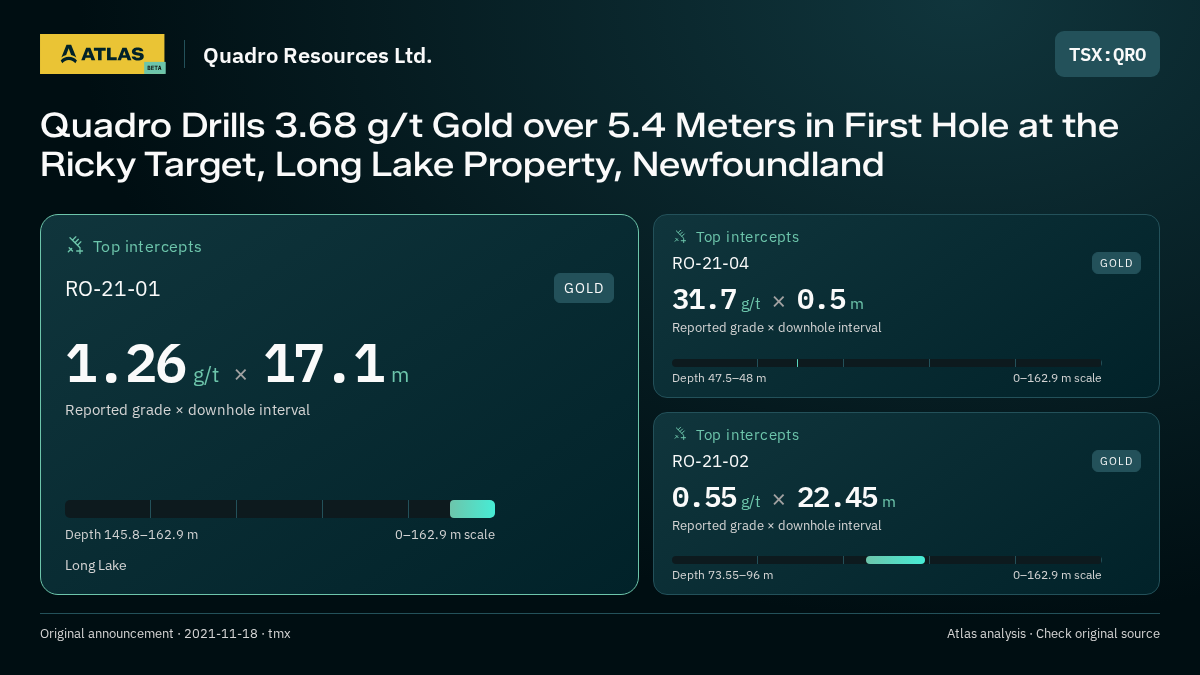Viewport: 1200px width, 675px height.
Task: Click the RO-21-02 depth bar highlighted segment
Action: pyautogui.click(x=895, y=560)
